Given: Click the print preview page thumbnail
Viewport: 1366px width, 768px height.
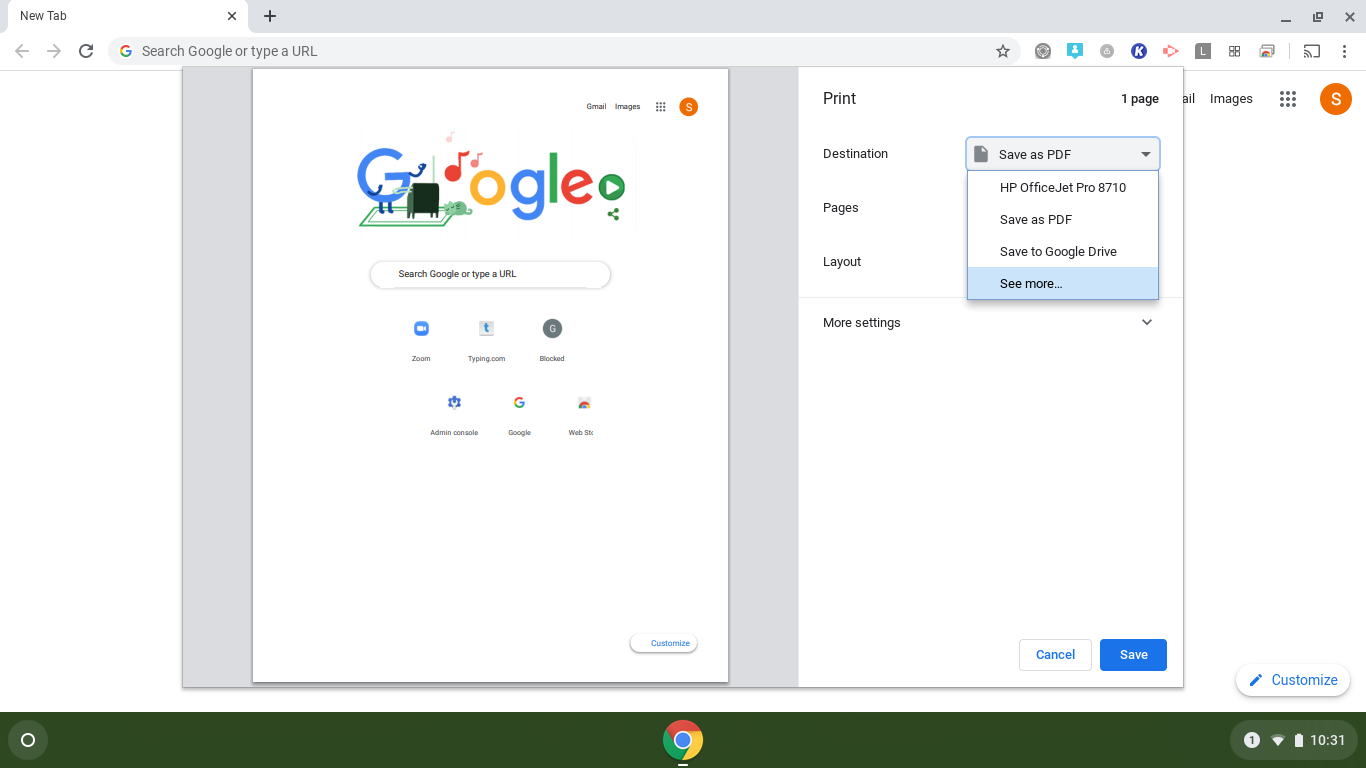Looking at the screenshot, I should pyautogui.click(x=490, y=375).
